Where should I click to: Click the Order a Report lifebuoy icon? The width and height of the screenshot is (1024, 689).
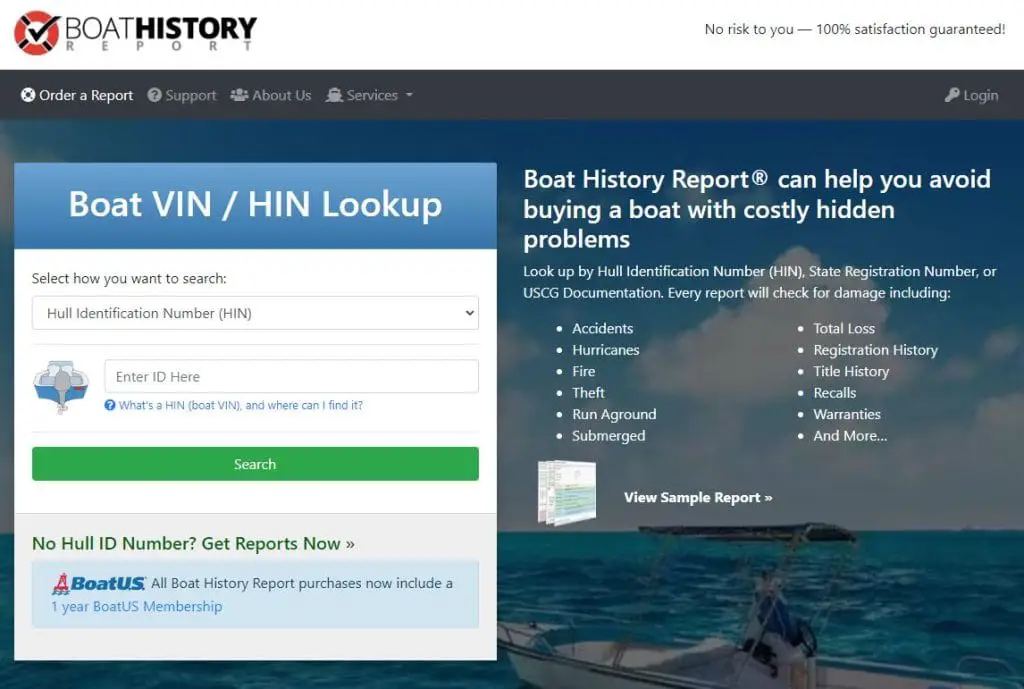[x=27, y=95]
